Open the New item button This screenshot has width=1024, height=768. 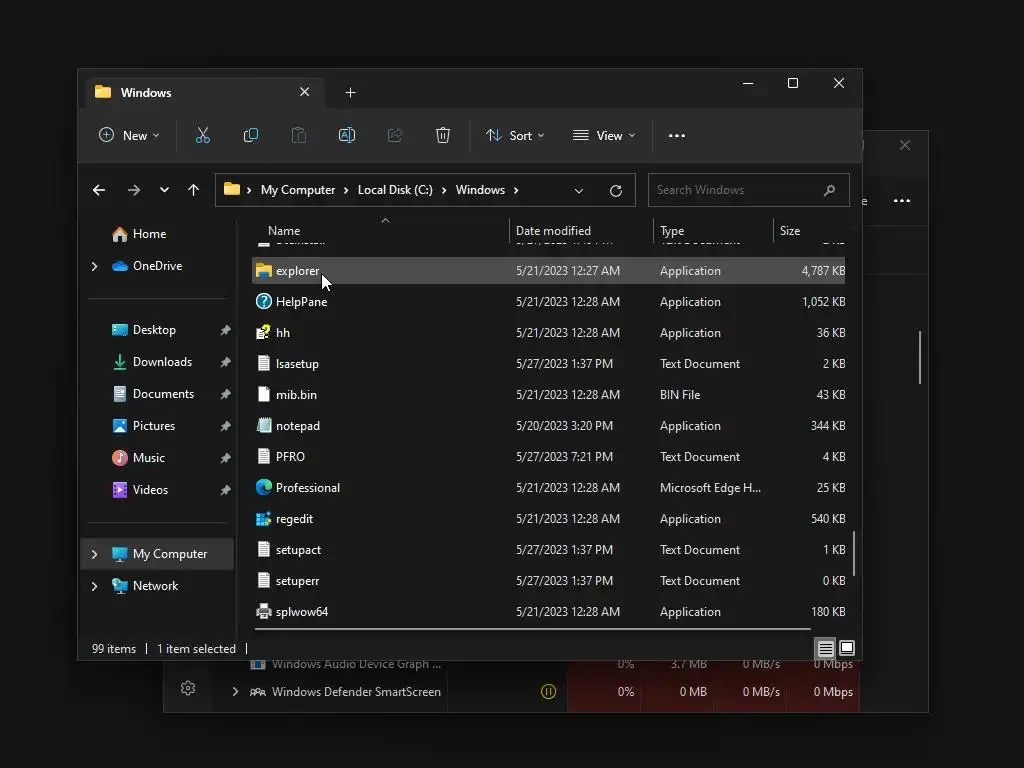129,135
